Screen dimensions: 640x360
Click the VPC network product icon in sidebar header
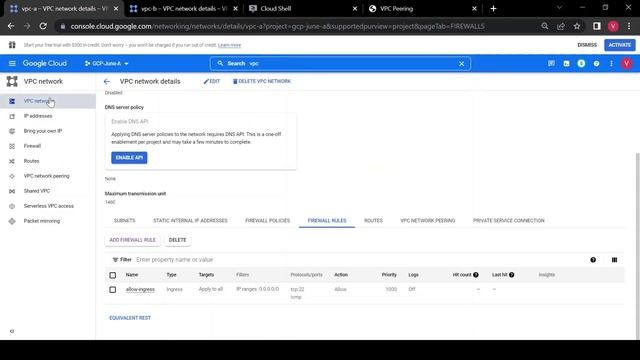tap(12, 81)
